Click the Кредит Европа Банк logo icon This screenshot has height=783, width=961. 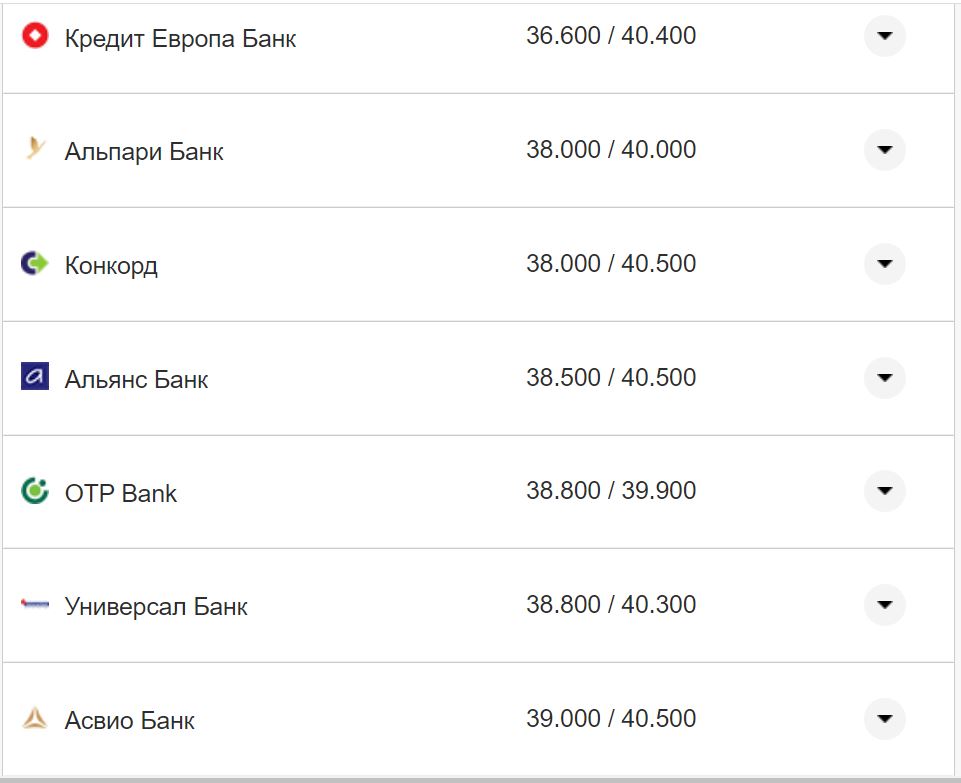[35, 37]
